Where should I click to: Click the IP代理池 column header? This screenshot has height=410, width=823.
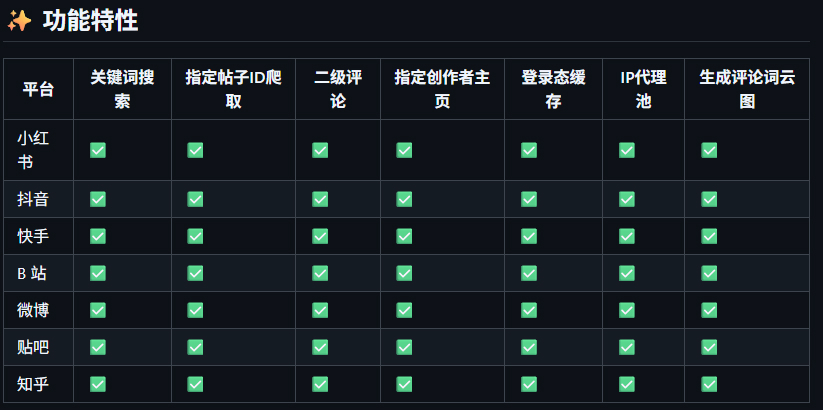click(643, 89)
